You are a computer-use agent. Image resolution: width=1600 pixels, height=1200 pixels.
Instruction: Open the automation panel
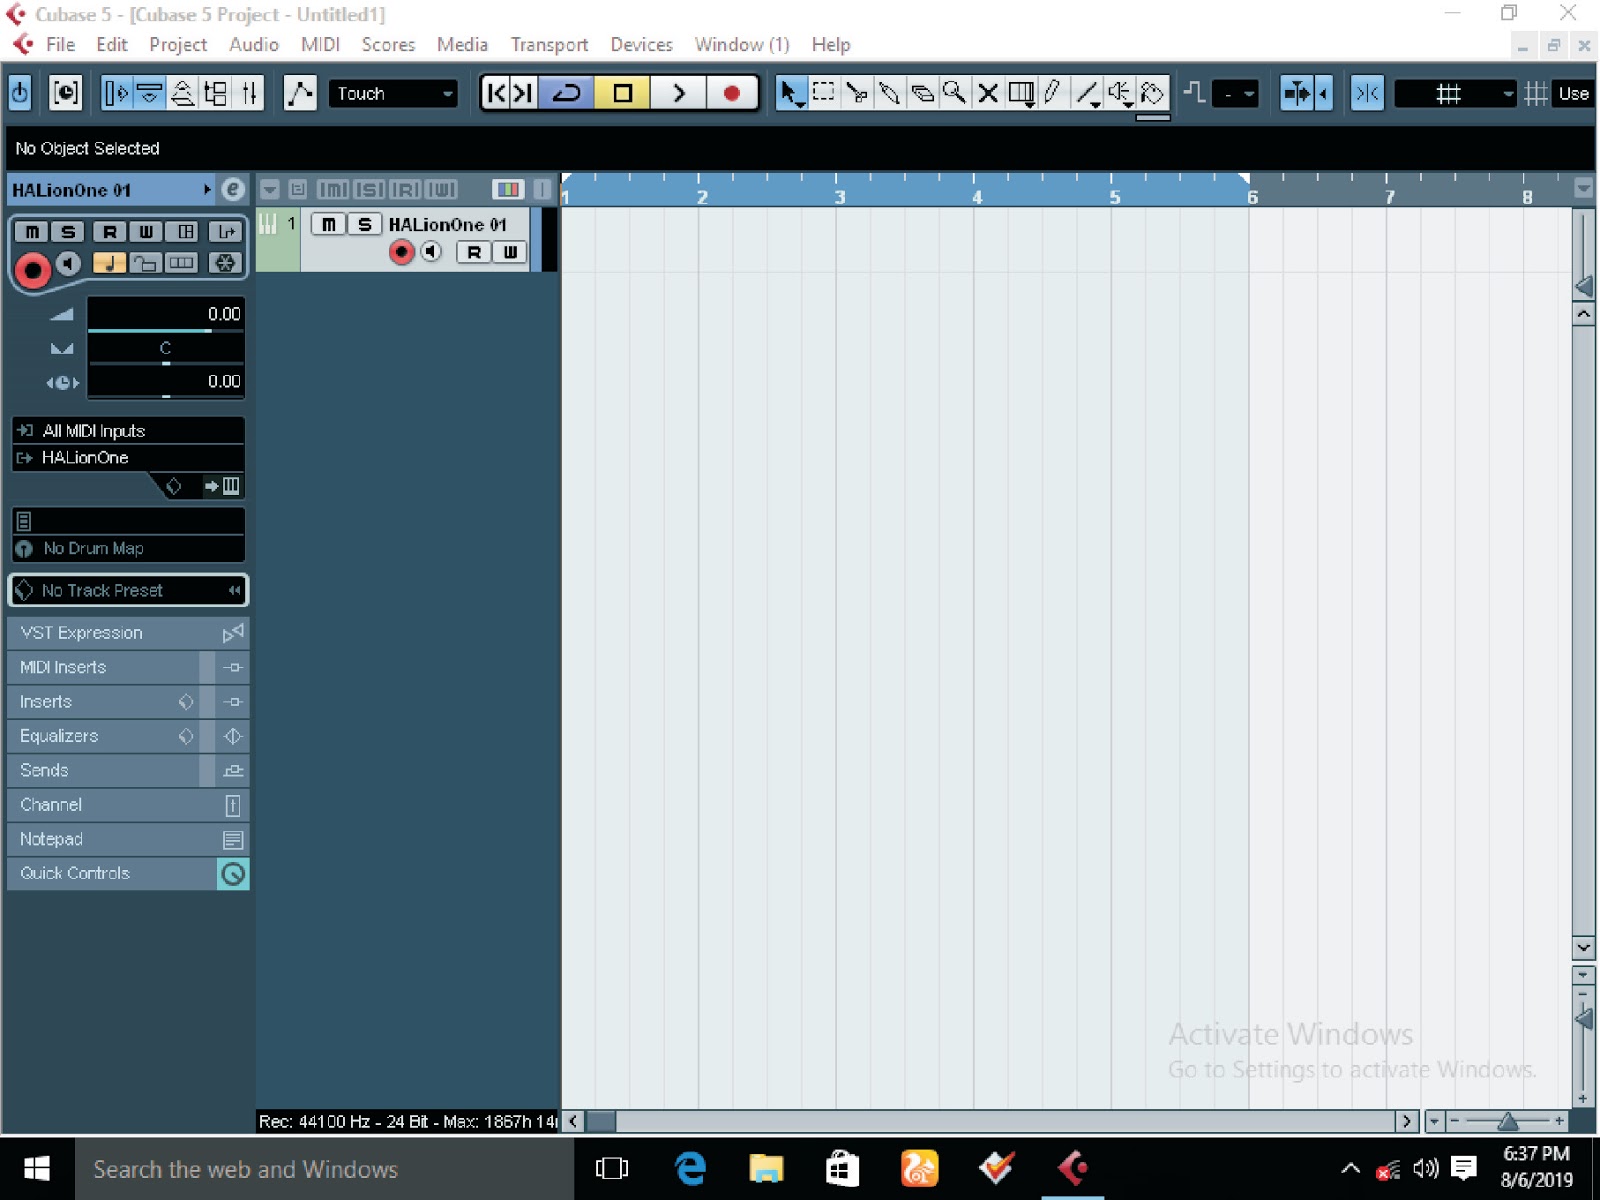[300, 93]
